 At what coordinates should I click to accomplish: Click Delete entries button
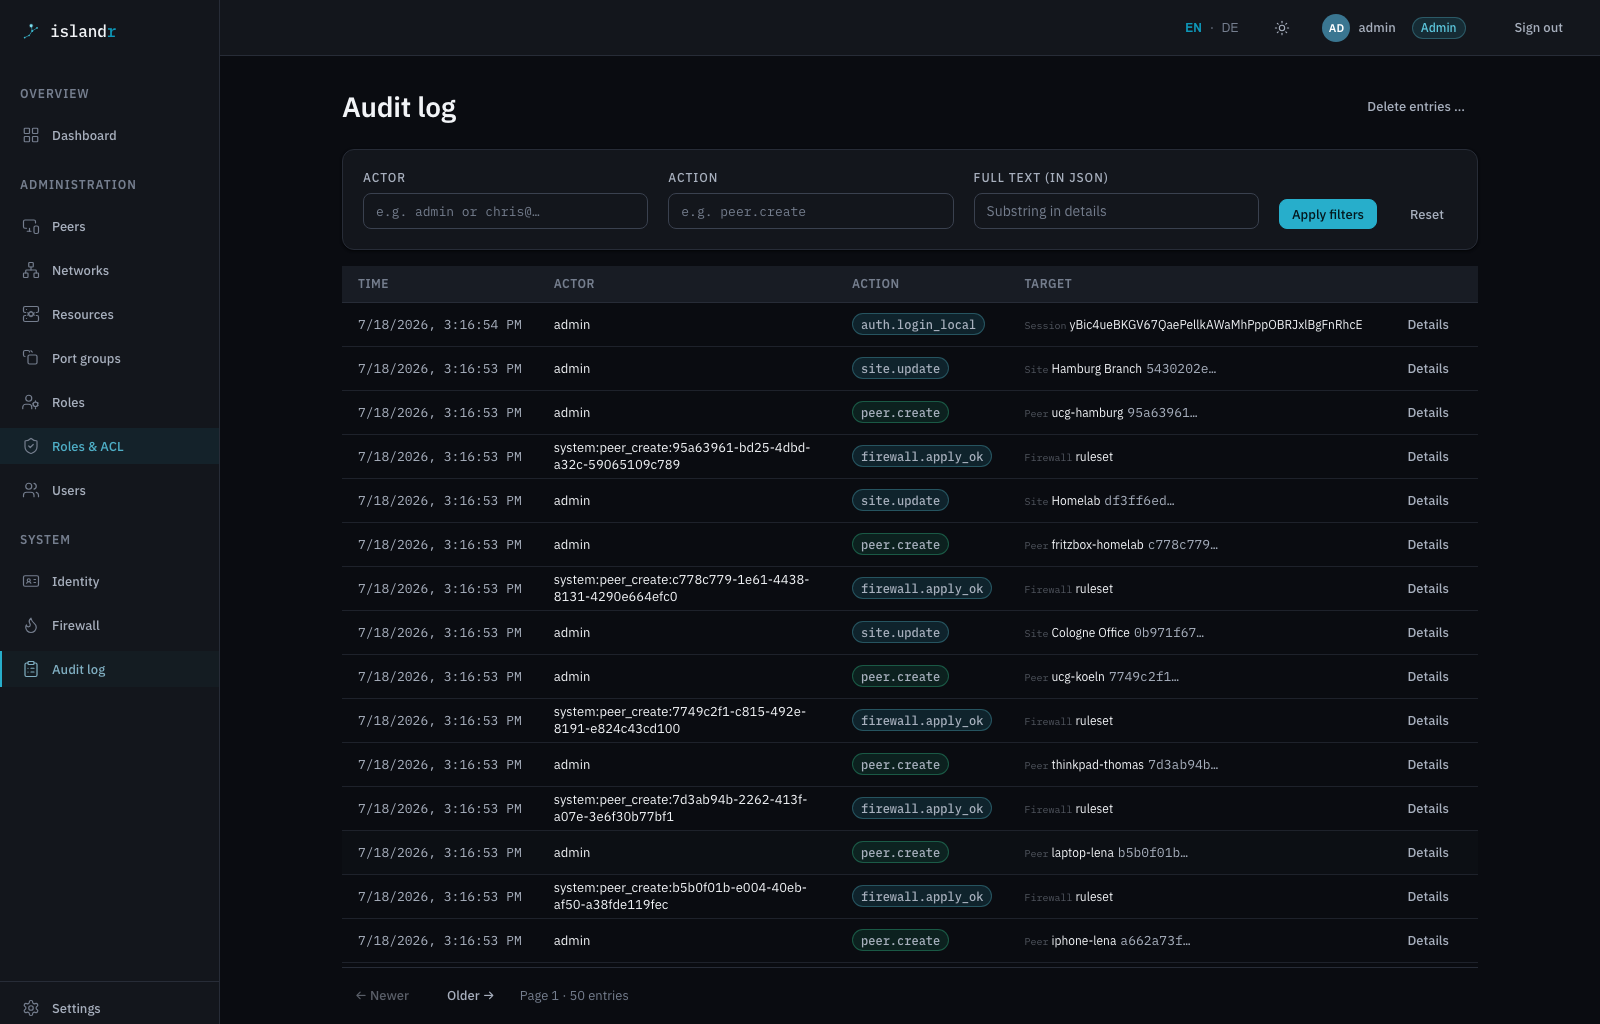tap(1416, 107)
